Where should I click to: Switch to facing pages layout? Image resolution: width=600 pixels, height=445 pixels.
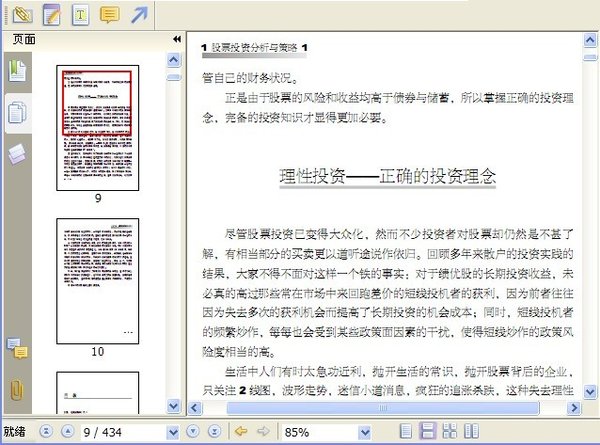pyautogui.click(x=471, y=431)
